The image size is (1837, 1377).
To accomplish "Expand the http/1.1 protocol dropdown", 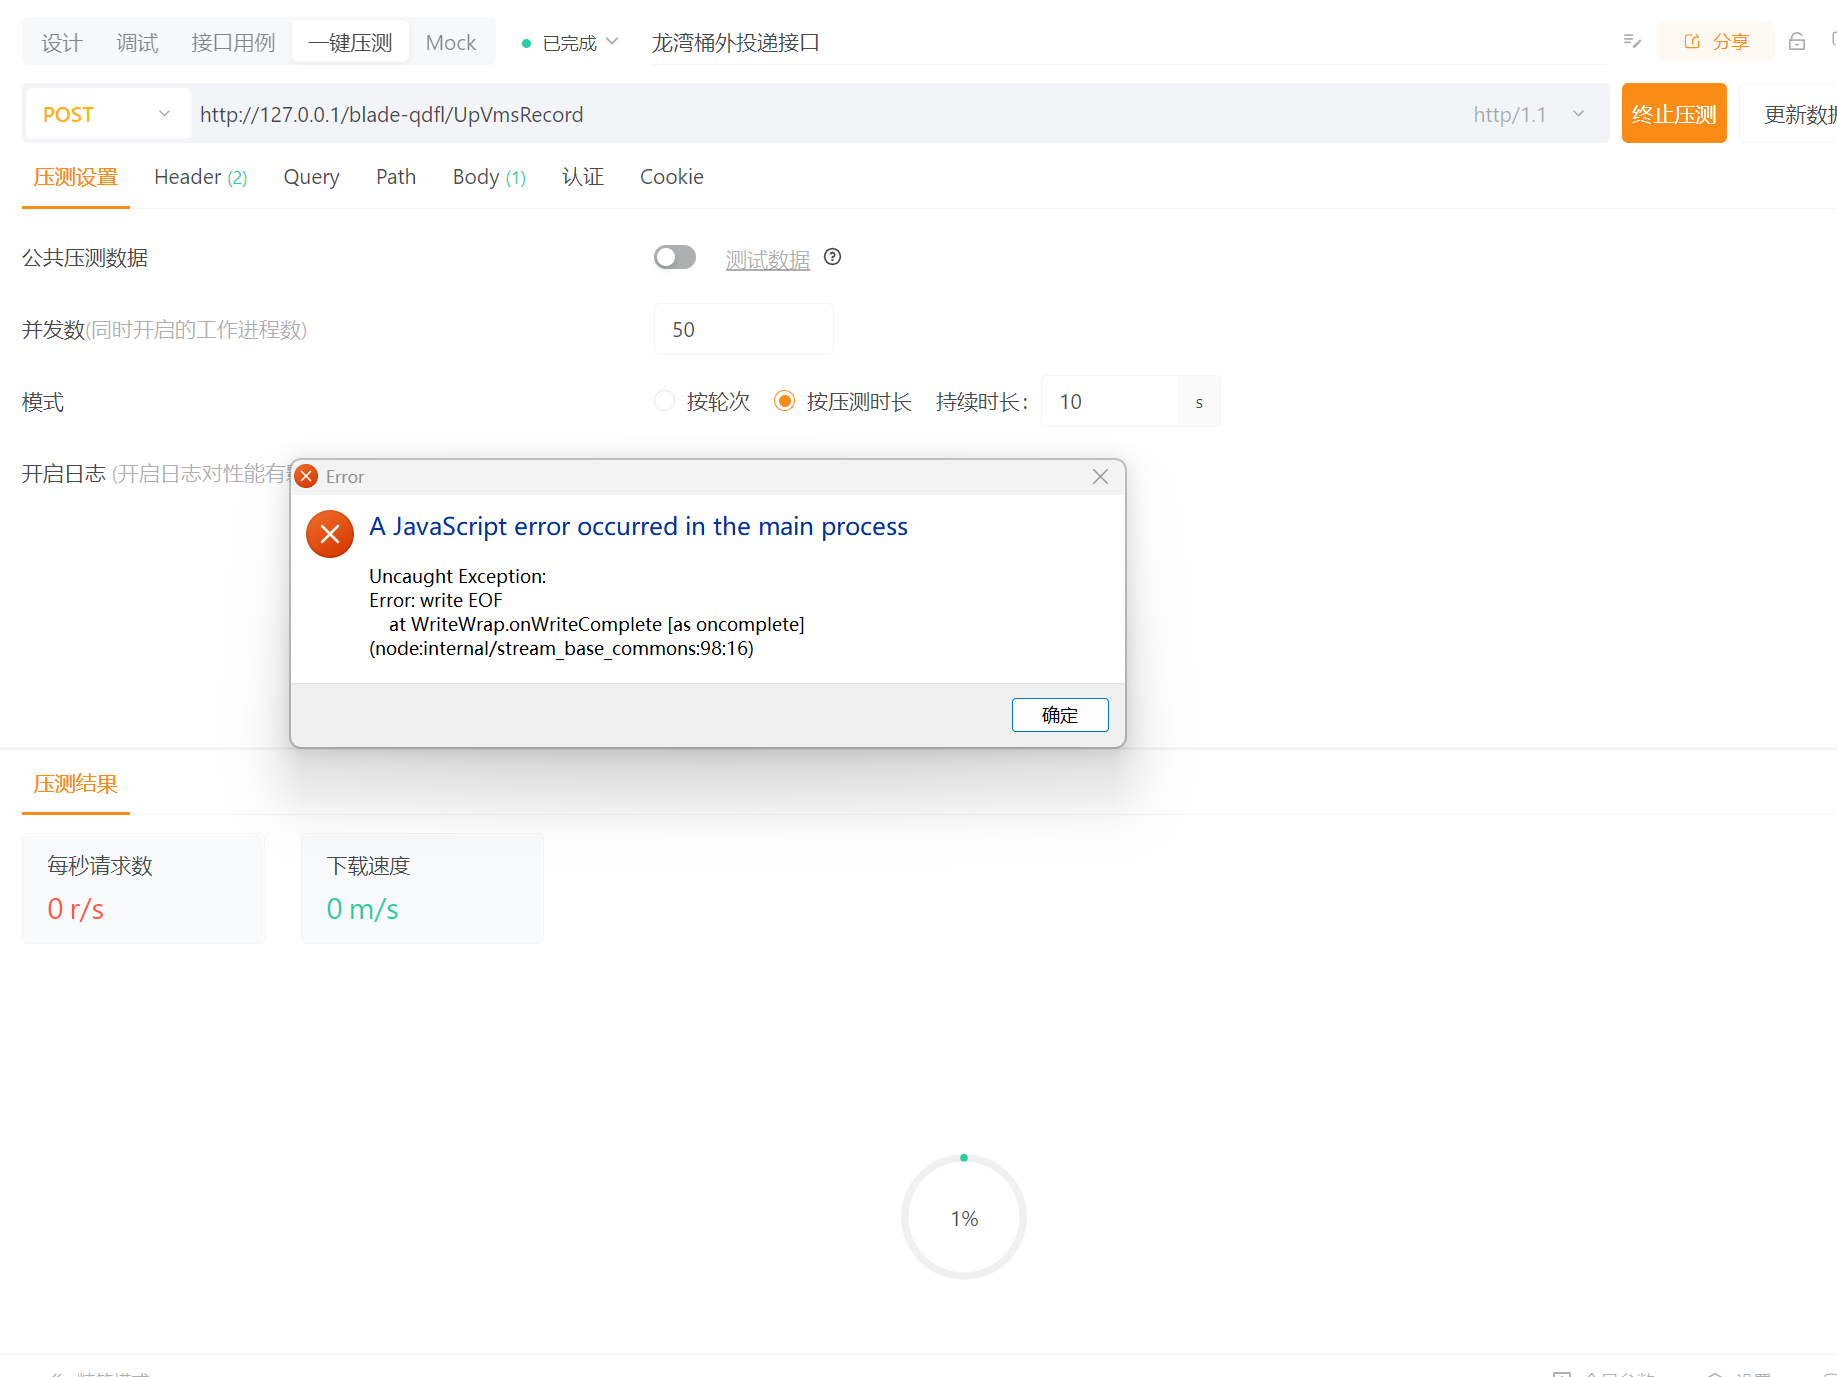I will (x=1578, y=114).
